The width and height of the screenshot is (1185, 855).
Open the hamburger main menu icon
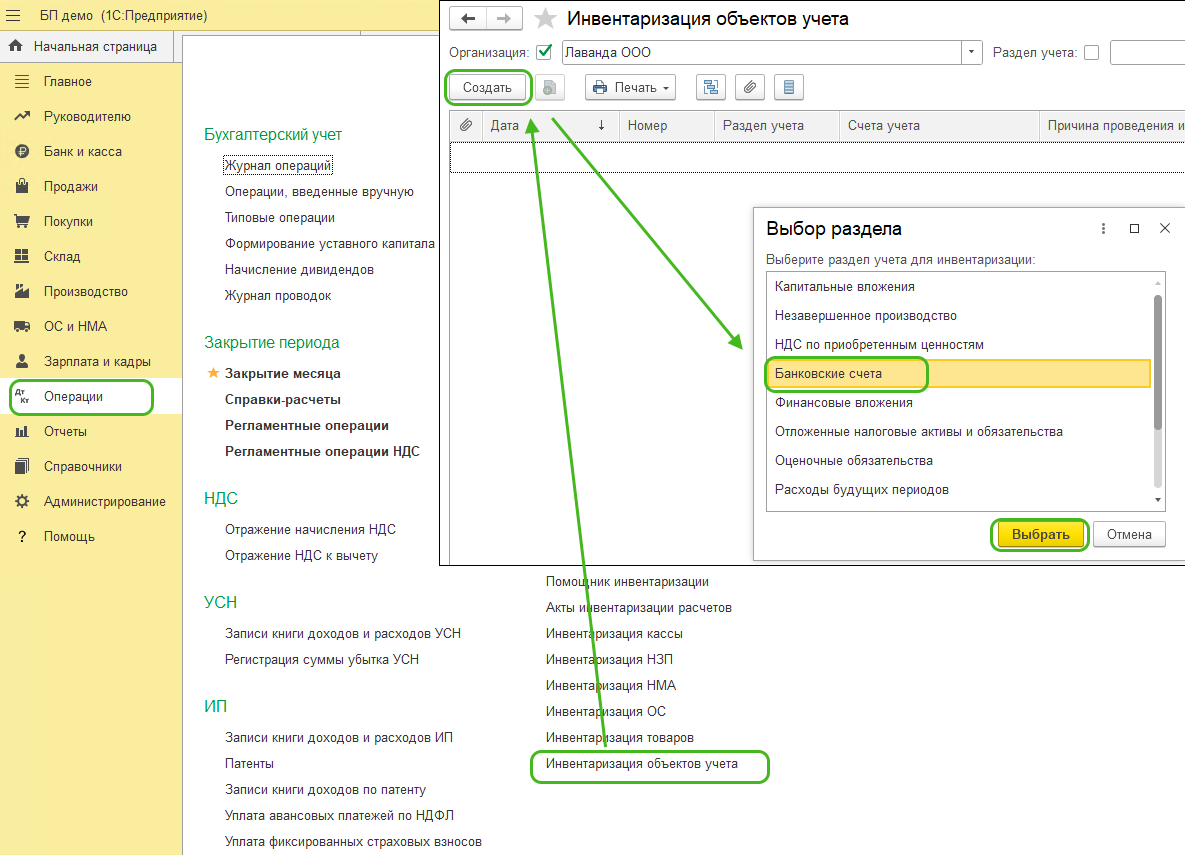[x=14, y=15]
